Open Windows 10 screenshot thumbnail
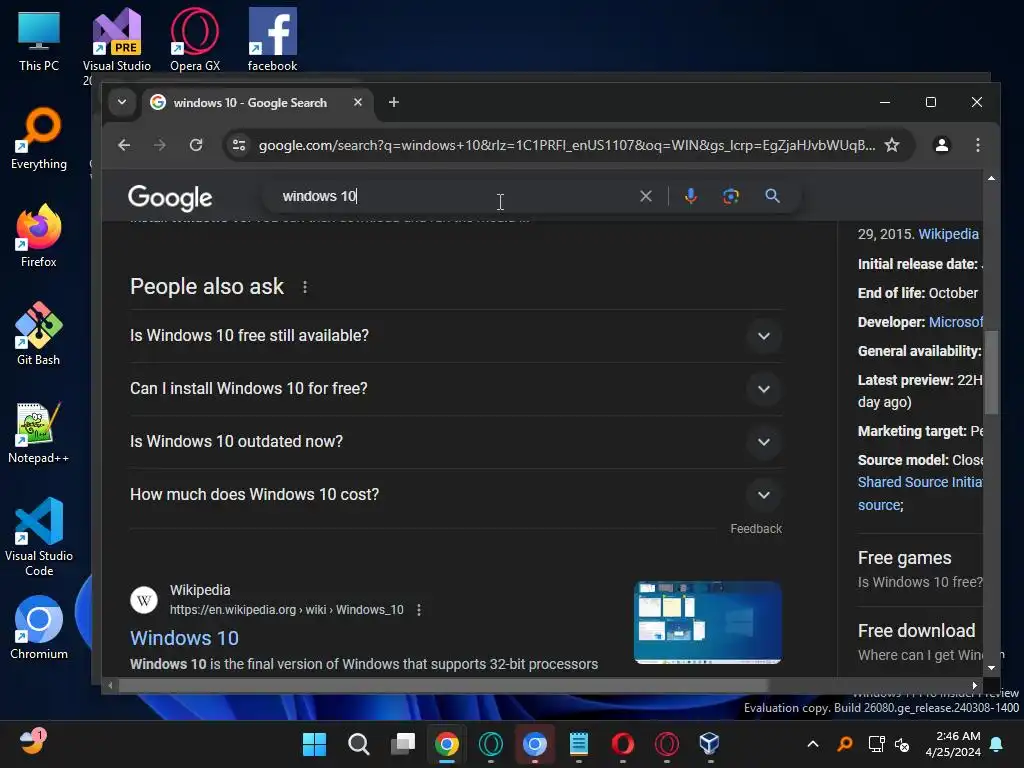Image resolution: width=1024 pixels, height=768 pixels. coord(707,623)
